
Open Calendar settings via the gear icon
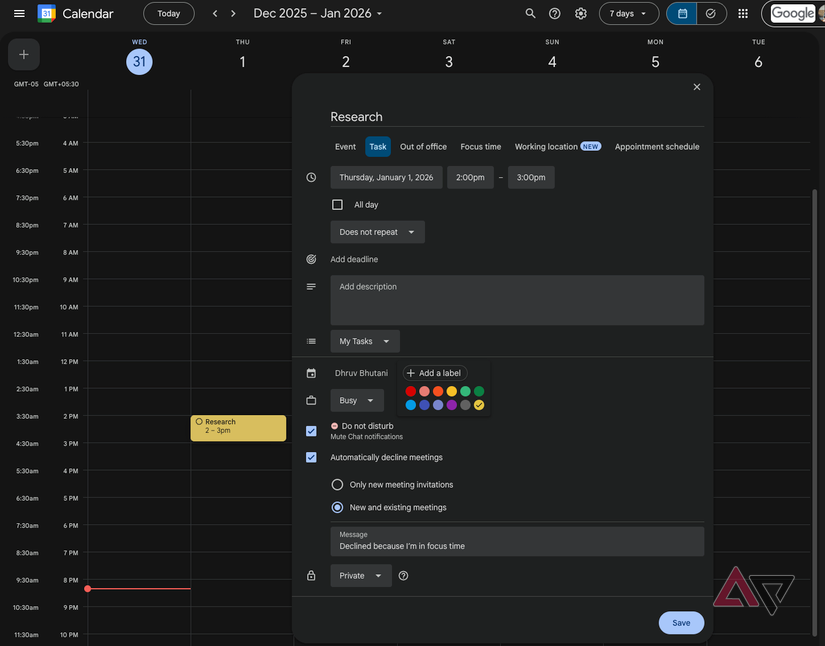coord(580,13)
